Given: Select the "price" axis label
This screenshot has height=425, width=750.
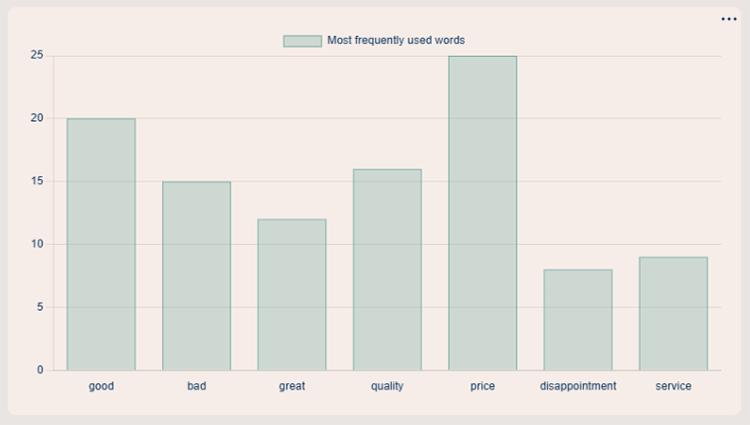Looking at the screenshot, I should coord(482,386).
